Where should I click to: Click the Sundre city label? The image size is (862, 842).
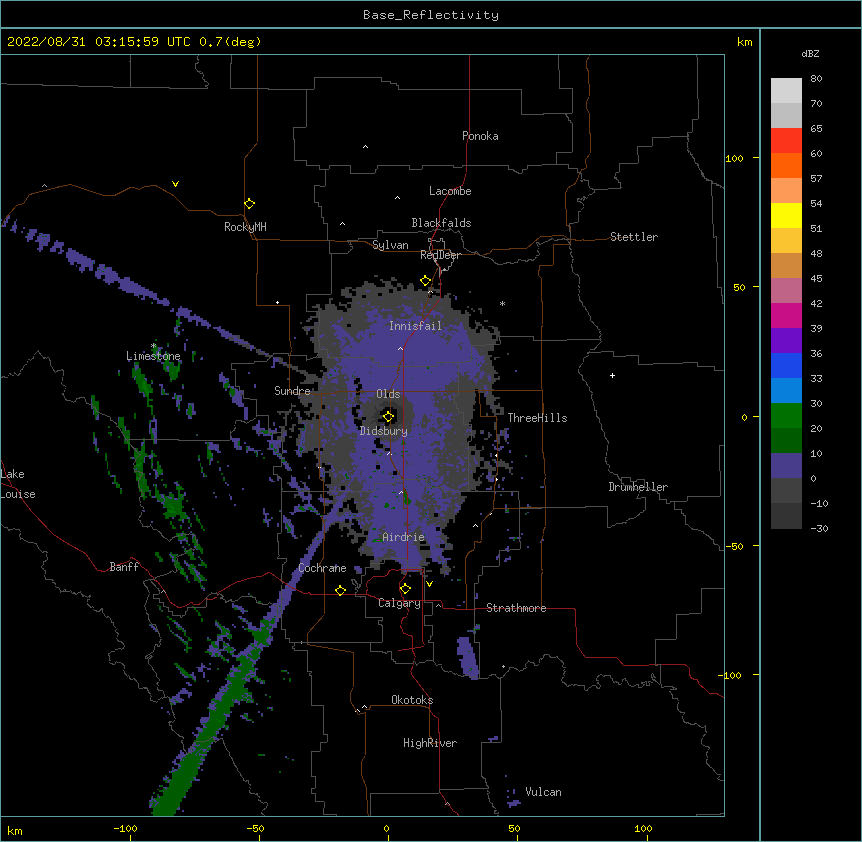click(x=292, y=391)
